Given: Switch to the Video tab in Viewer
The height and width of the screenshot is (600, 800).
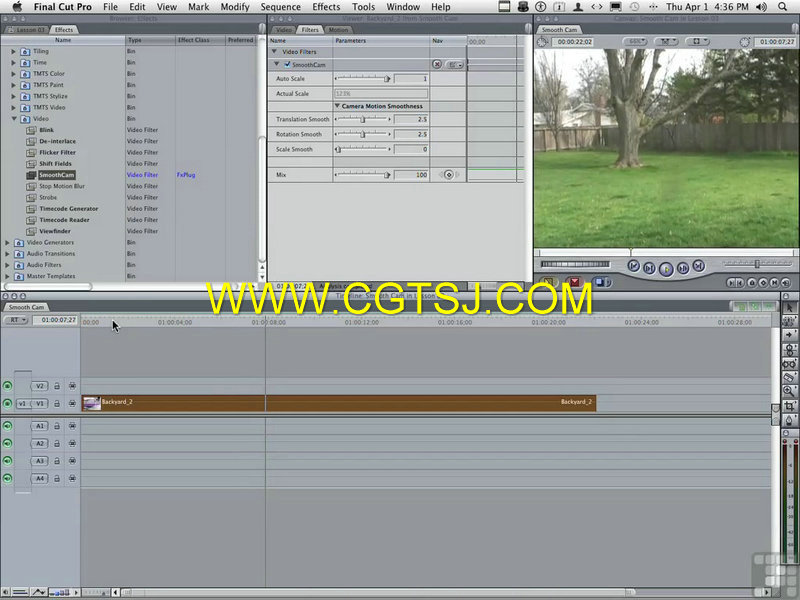Looking at the screenshot, I should tap(283, 30).
